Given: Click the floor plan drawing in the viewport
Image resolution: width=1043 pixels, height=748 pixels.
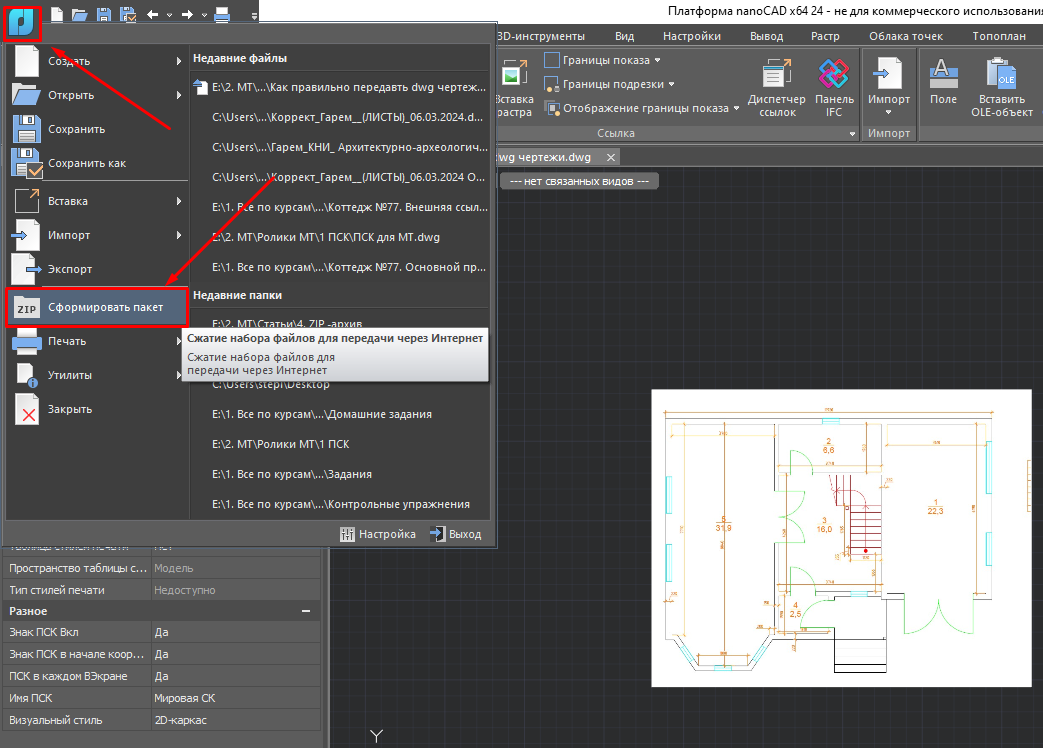Looking at the screenshot, I should tap(841, 538).
